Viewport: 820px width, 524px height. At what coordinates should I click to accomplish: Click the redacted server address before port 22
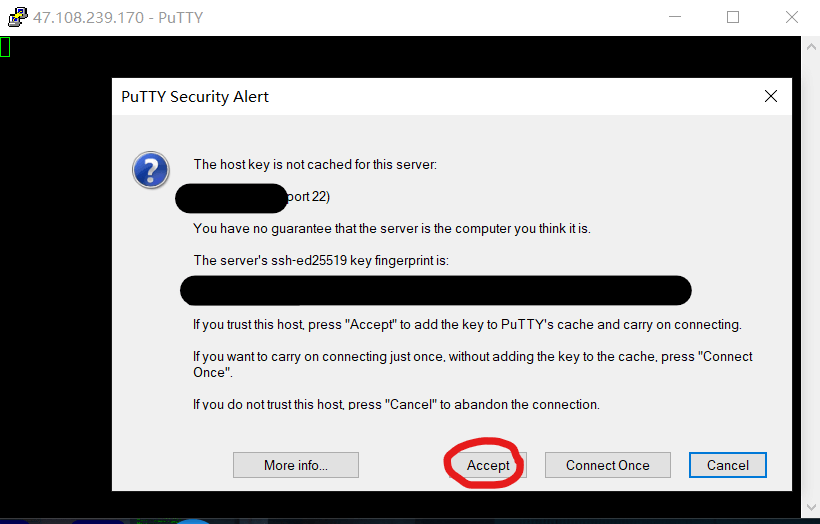[x=231, y=198]
